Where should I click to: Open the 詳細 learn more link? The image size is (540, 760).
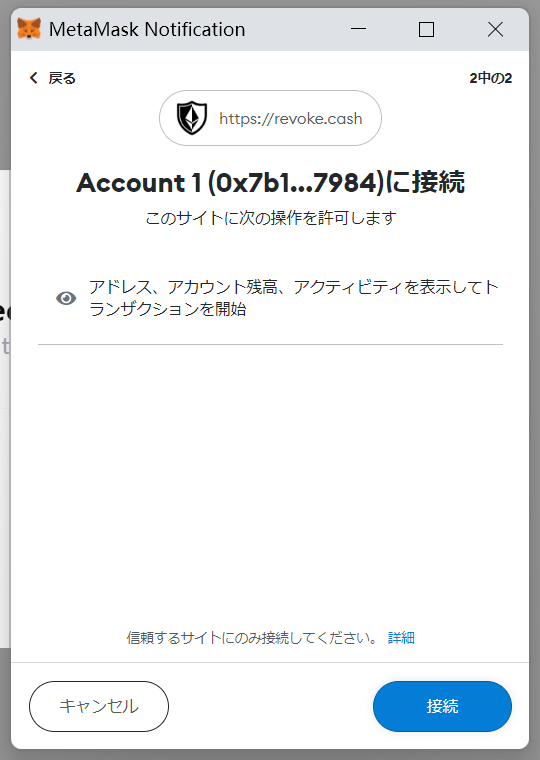[x=401, y=637]
